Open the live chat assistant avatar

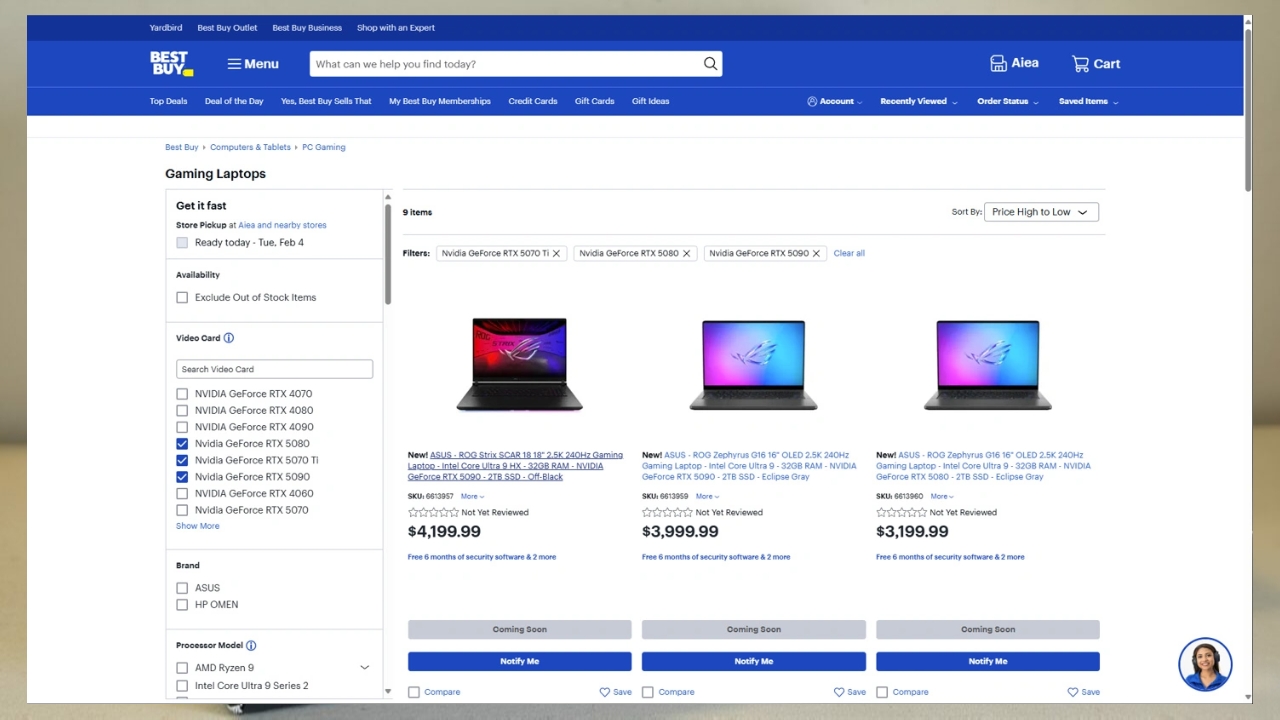coord(1205,664)
